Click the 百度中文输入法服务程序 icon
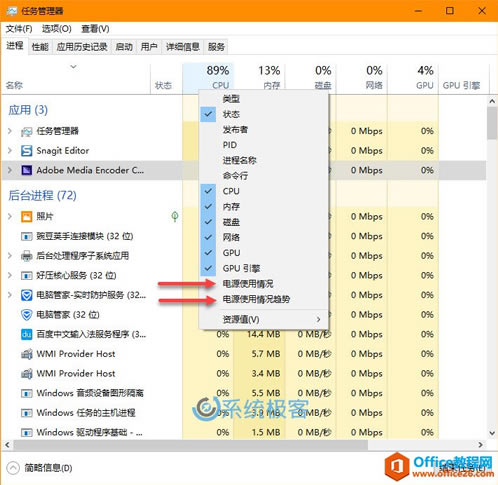Screen dimensions: 498x485 26,334
